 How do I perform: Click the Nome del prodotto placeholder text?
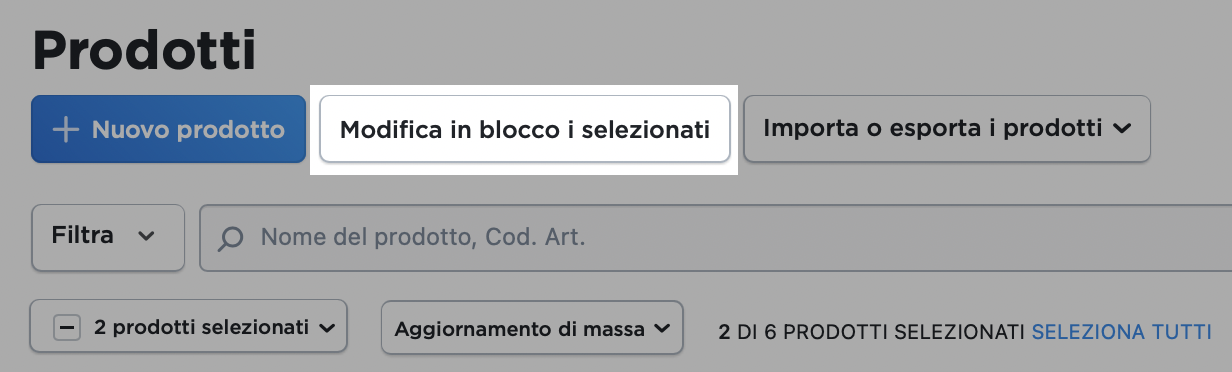coord(422,237)
